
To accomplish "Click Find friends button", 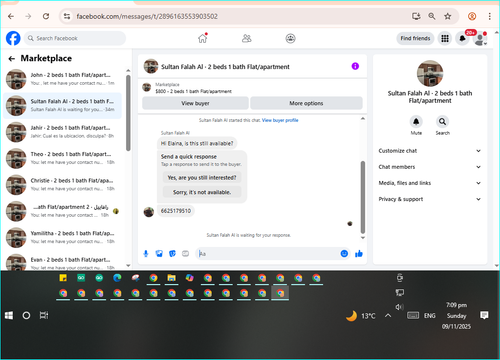I will [x=415, y=38].
